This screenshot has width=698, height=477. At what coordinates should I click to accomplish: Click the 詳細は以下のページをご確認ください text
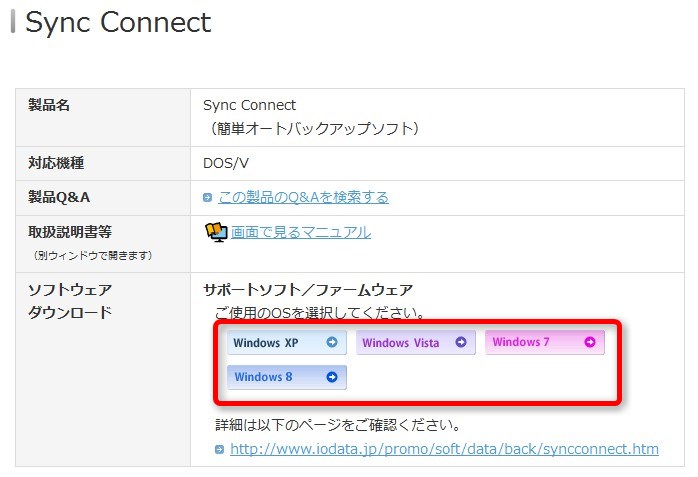[338, 425]
